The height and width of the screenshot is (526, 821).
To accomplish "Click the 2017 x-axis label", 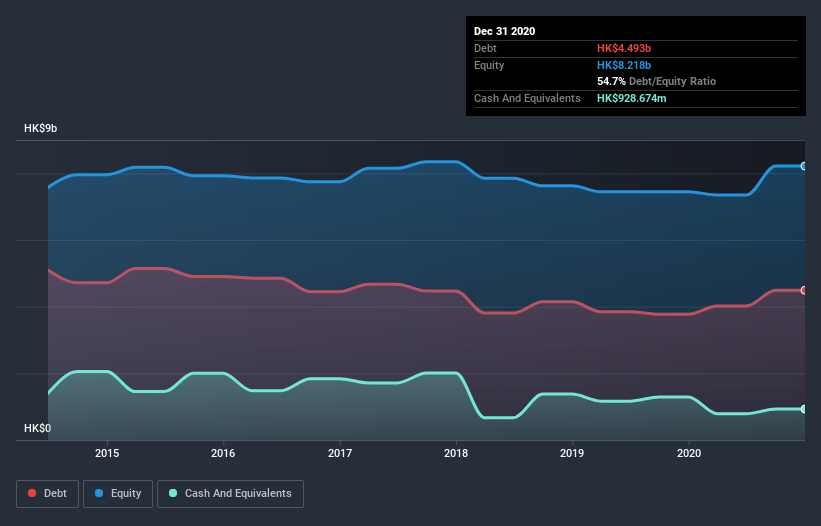I will coord(340,453).
